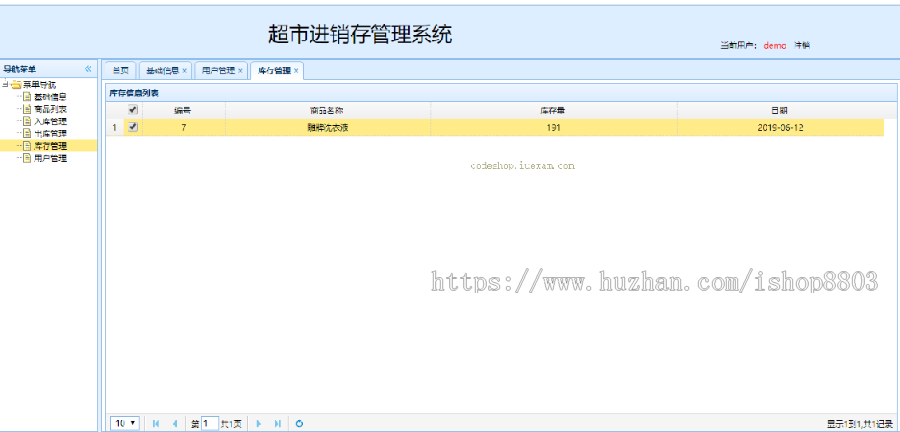Switch to the 首页 tab
This screenshot has height=432, width=900.
point(120,71)
